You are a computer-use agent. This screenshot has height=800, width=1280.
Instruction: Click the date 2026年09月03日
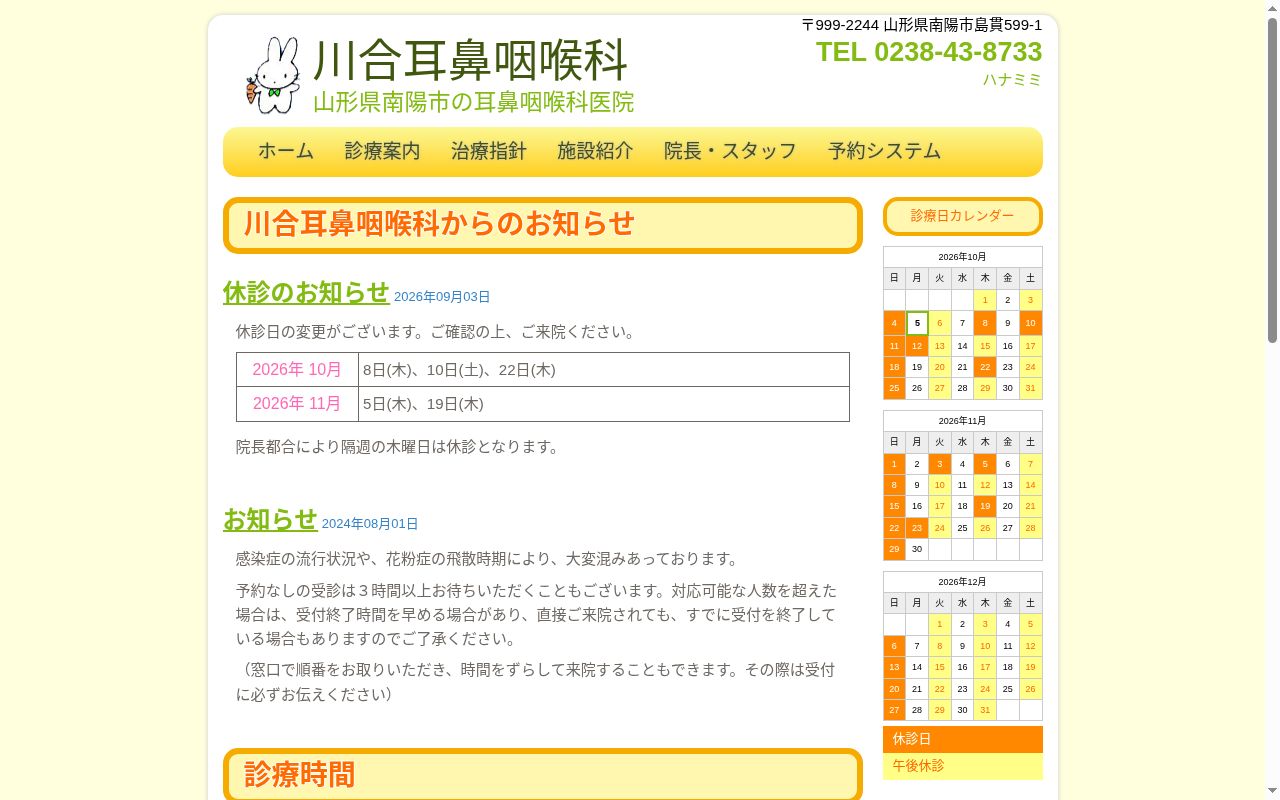tap(442, 297)
